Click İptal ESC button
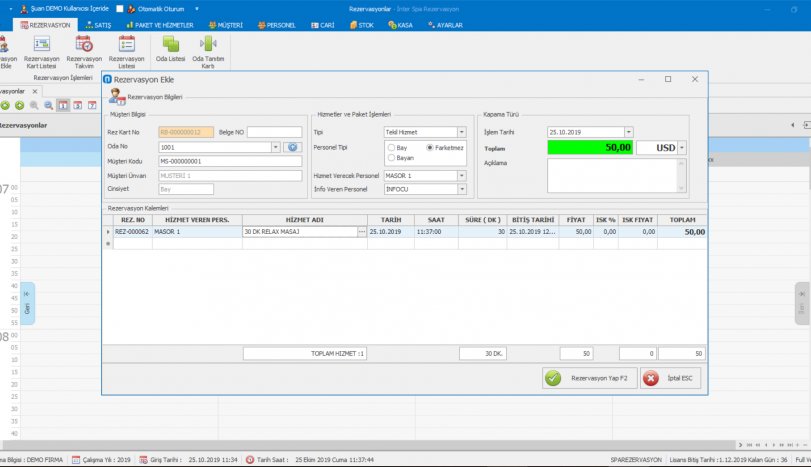 click(x=670, y=378)
